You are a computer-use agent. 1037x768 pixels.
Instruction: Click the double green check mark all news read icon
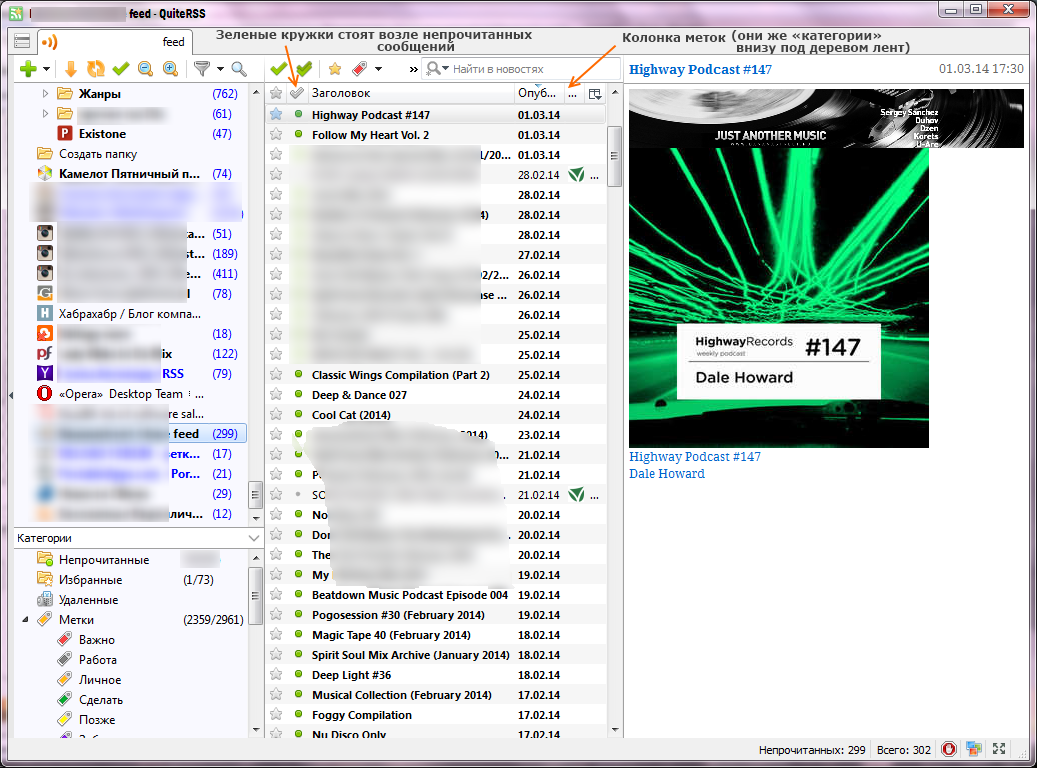[x=304, y=69]
